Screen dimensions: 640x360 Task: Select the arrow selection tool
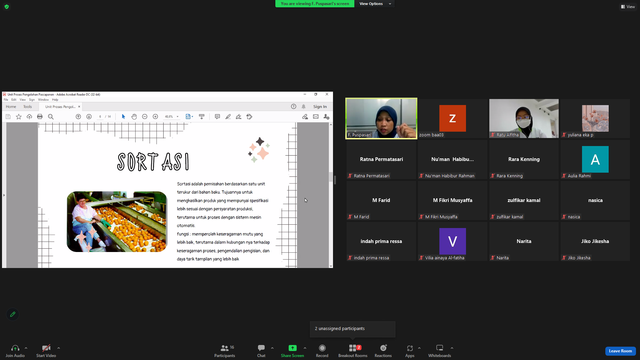pos(123,117)
